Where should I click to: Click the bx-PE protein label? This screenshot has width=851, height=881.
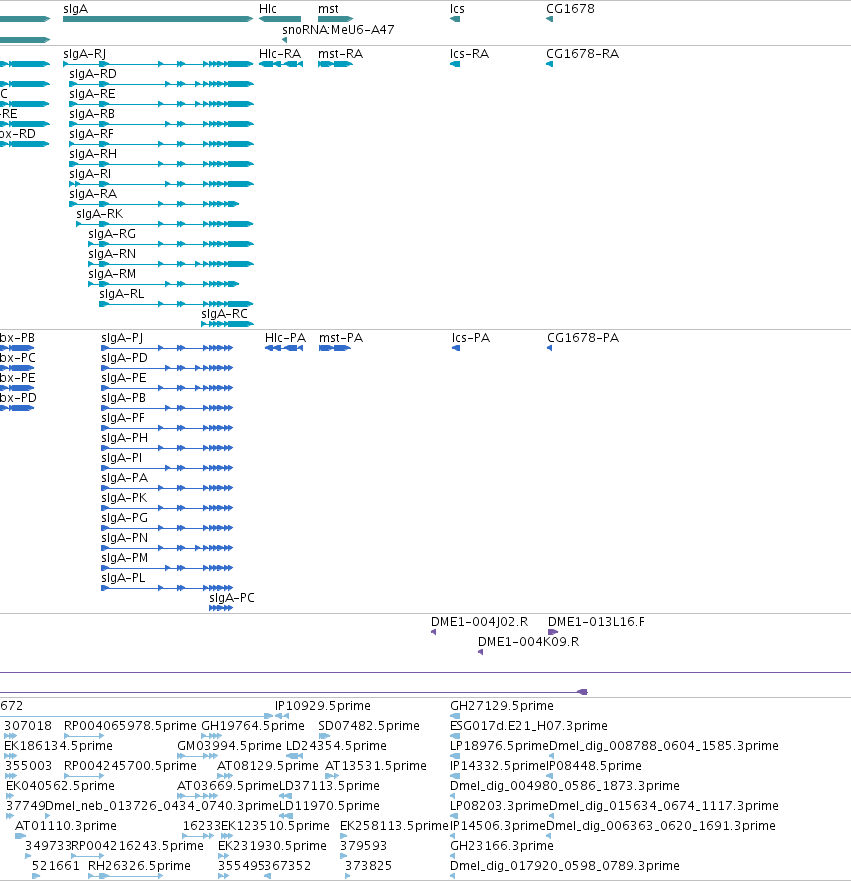click(17, 378)
